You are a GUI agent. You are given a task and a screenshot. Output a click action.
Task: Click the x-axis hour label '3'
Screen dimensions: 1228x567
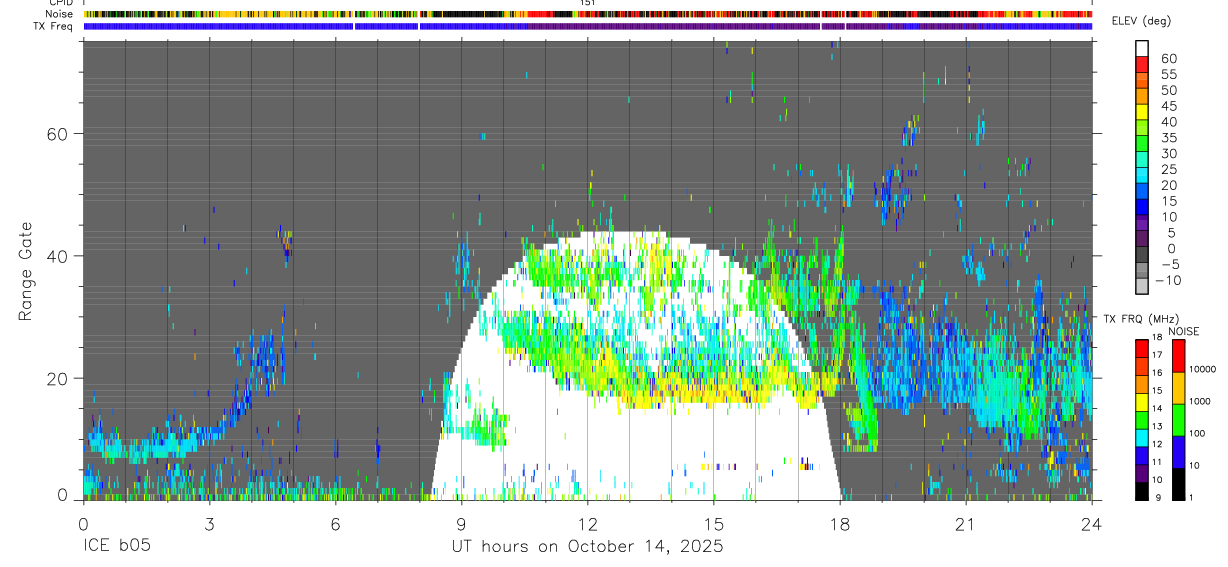click(209, 524)
